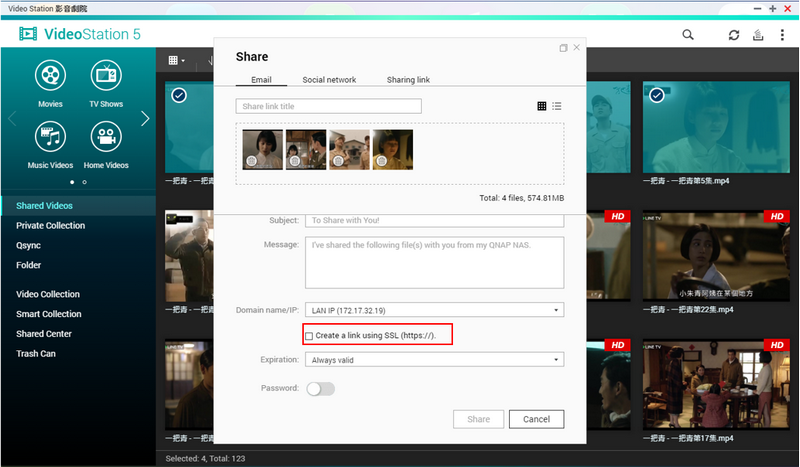This screenshot has width=800, height=467.
Task: Open Shared Videos in sidebar
Action: tap(79, 206)
